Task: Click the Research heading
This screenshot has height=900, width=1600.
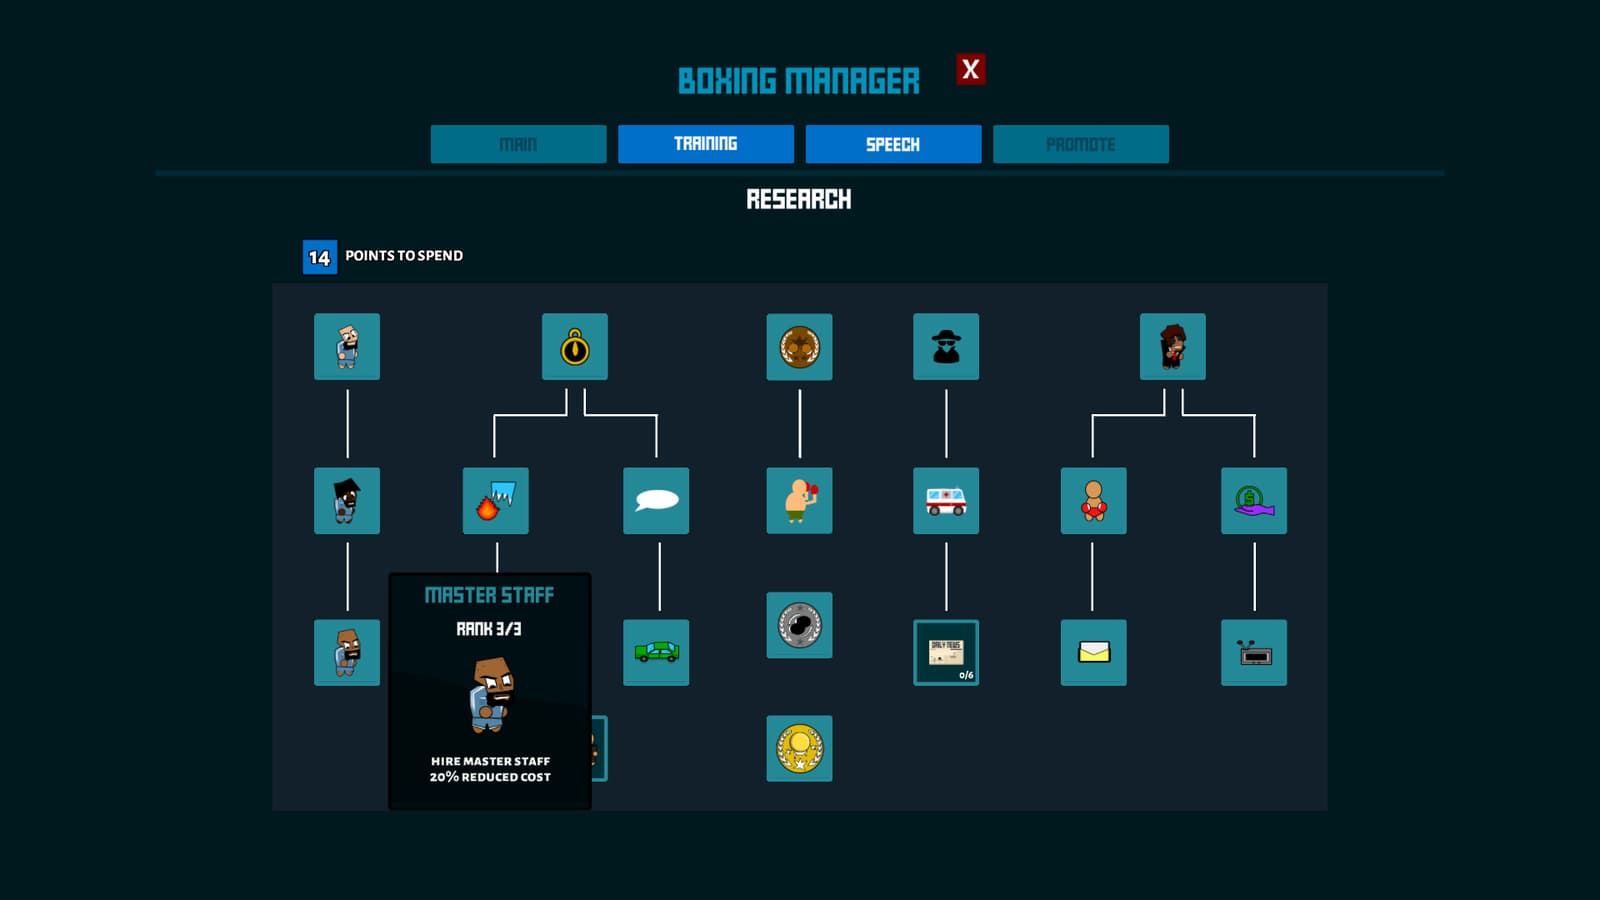Action: click(799, 199)
